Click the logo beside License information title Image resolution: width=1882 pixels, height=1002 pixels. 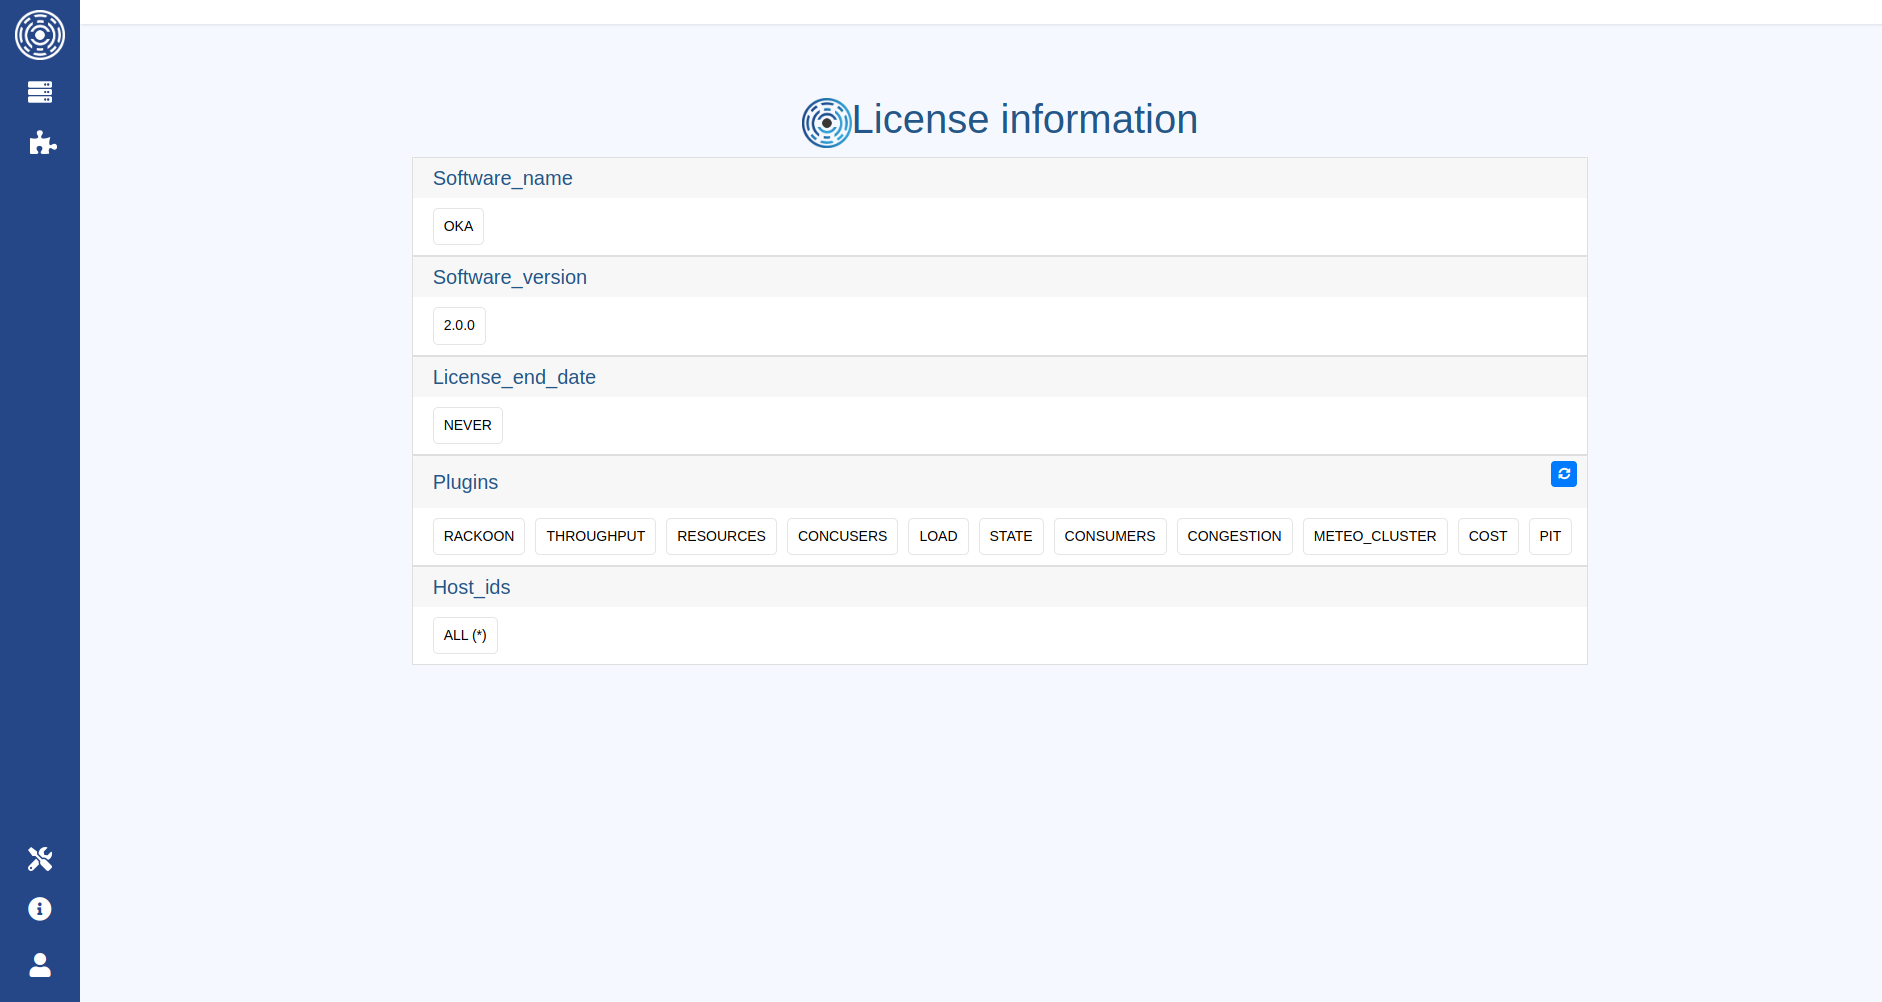click(x=826, y=123)
